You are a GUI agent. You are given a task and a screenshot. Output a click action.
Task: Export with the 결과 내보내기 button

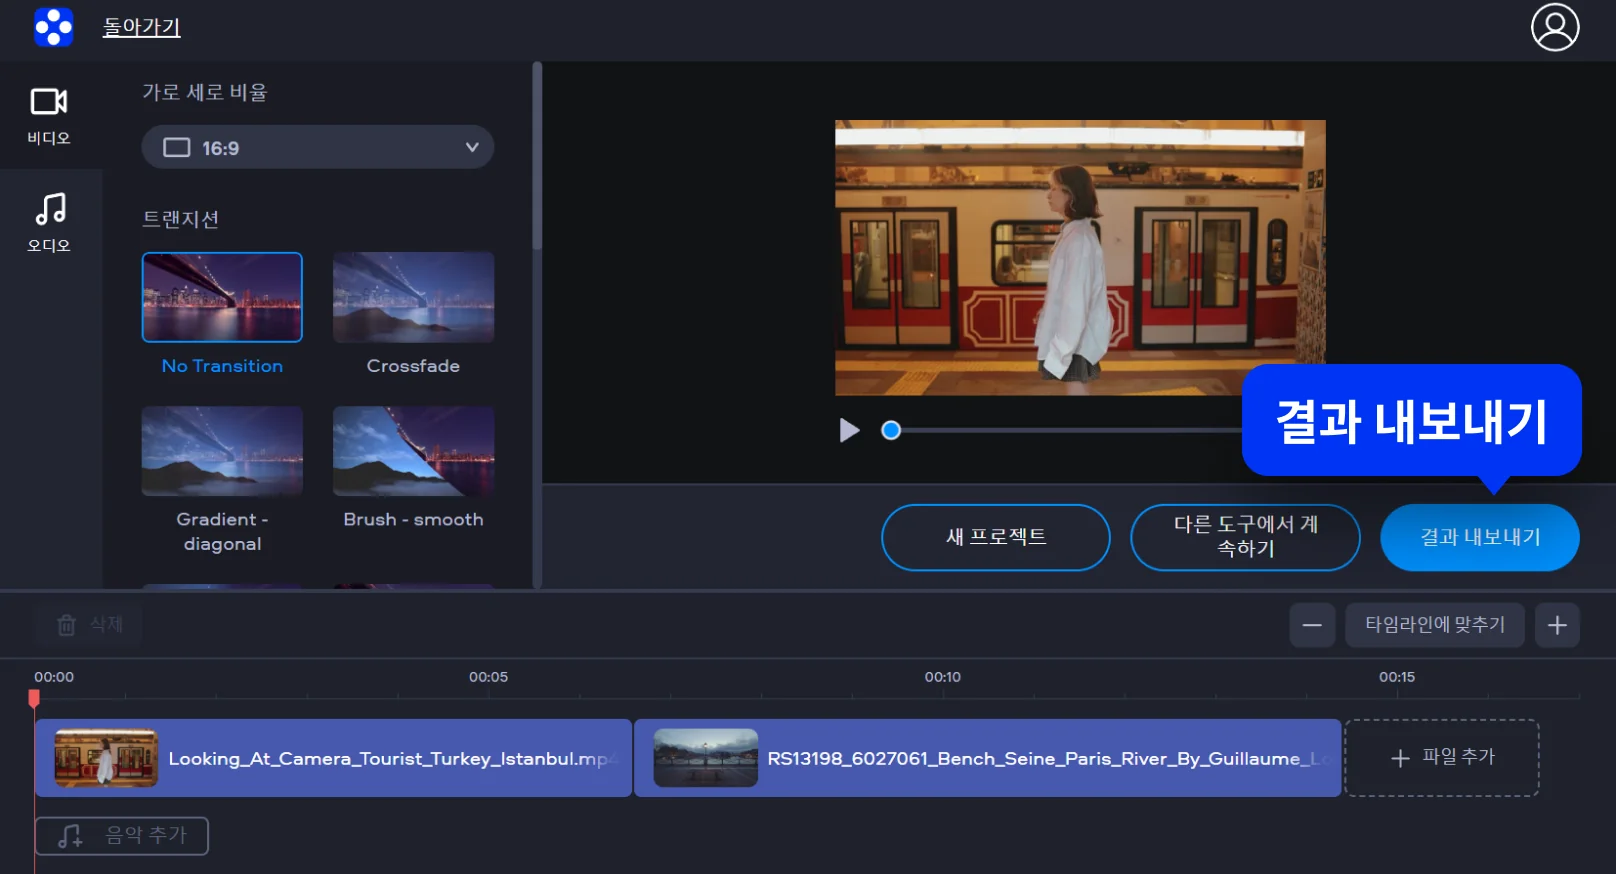point(1479,537)
